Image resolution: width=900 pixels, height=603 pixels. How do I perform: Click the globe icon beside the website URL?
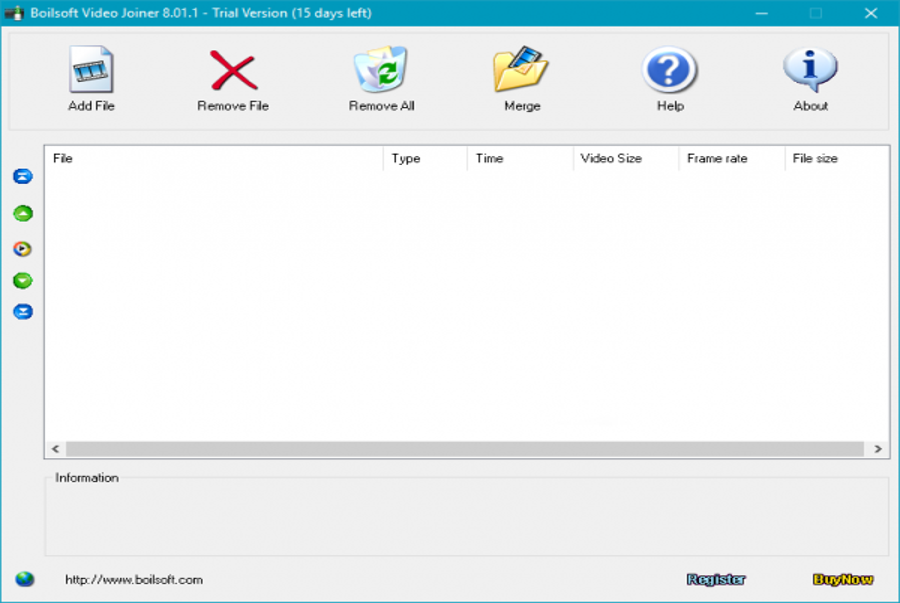coord(25,579)
